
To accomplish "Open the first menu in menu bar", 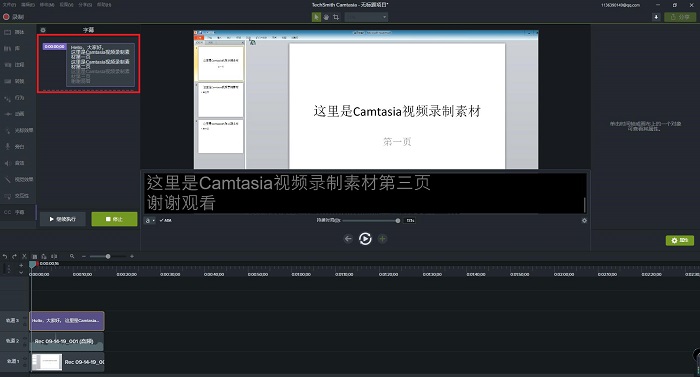I will click(x=9, y=4).
